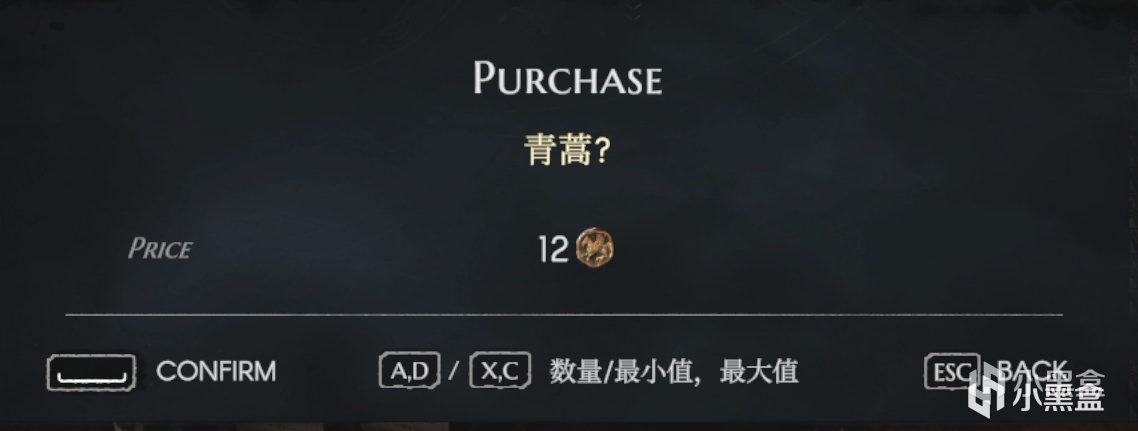Viewport: 1138px width, 431px height.
Task: Click the A,D key icon
Action: 409,371
